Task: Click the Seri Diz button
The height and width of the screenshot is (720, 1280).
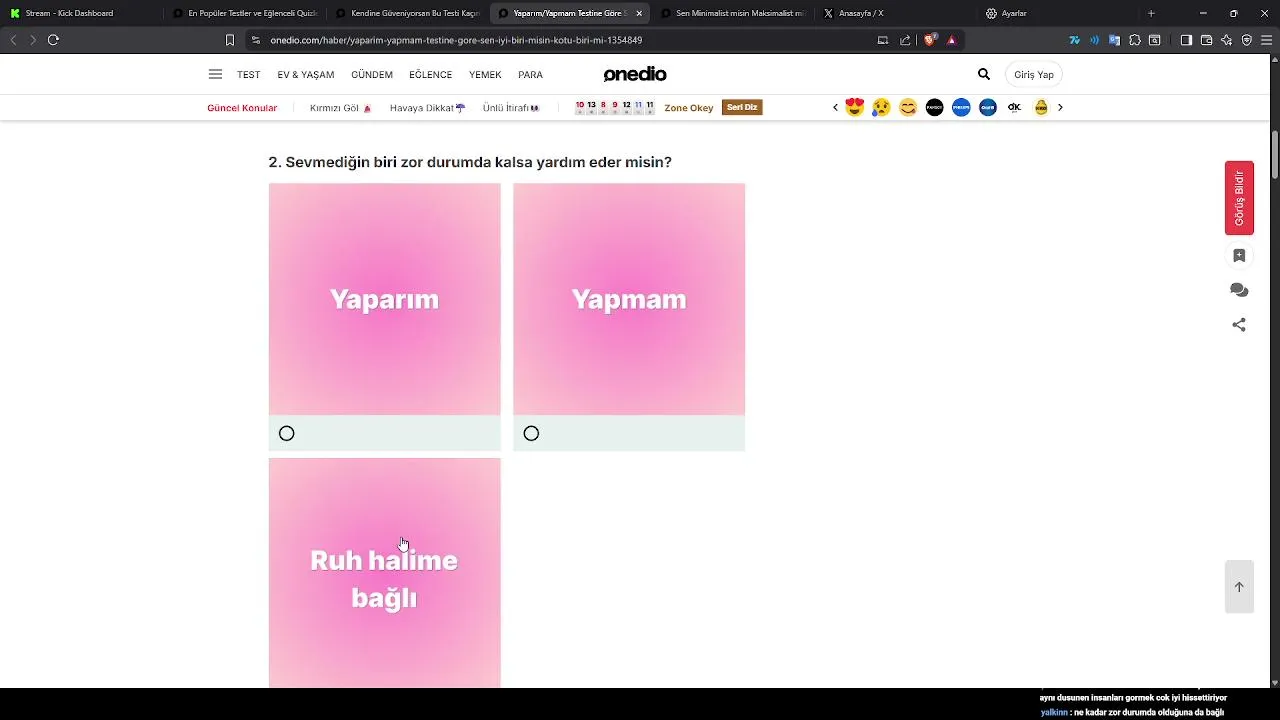Action: pos(742,107)
